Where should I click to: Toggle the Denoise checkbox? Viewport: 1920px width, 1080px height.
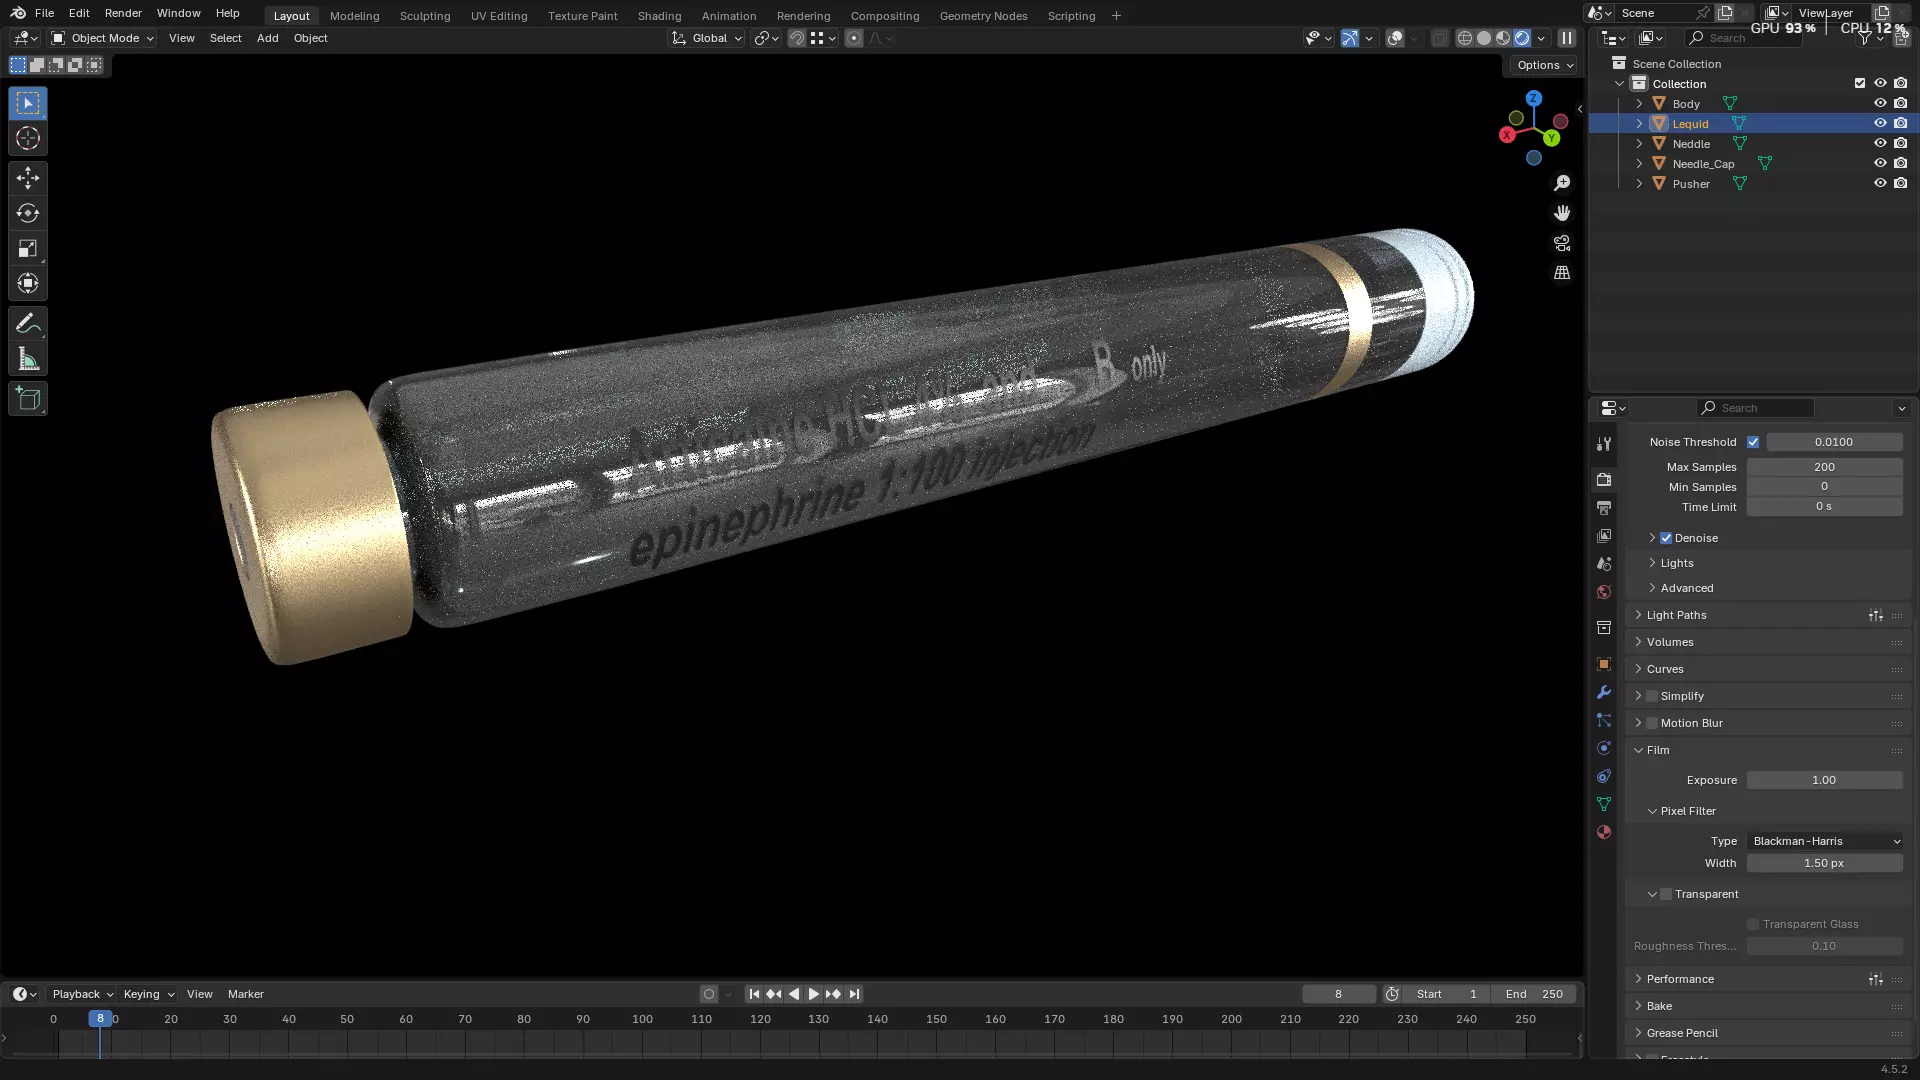pos(1666,538)
